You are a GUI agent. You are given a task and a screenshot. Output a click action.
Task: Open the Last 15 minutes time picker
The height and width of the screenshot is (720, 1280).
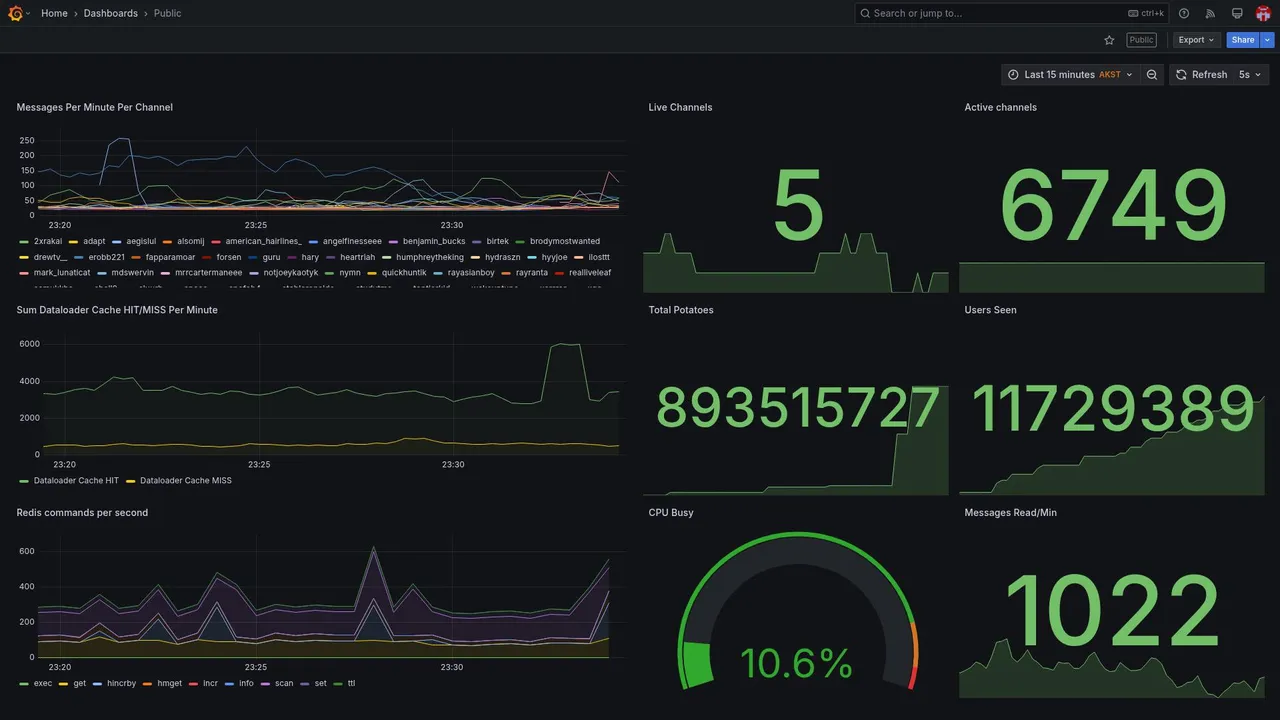tap(1070, 75)
